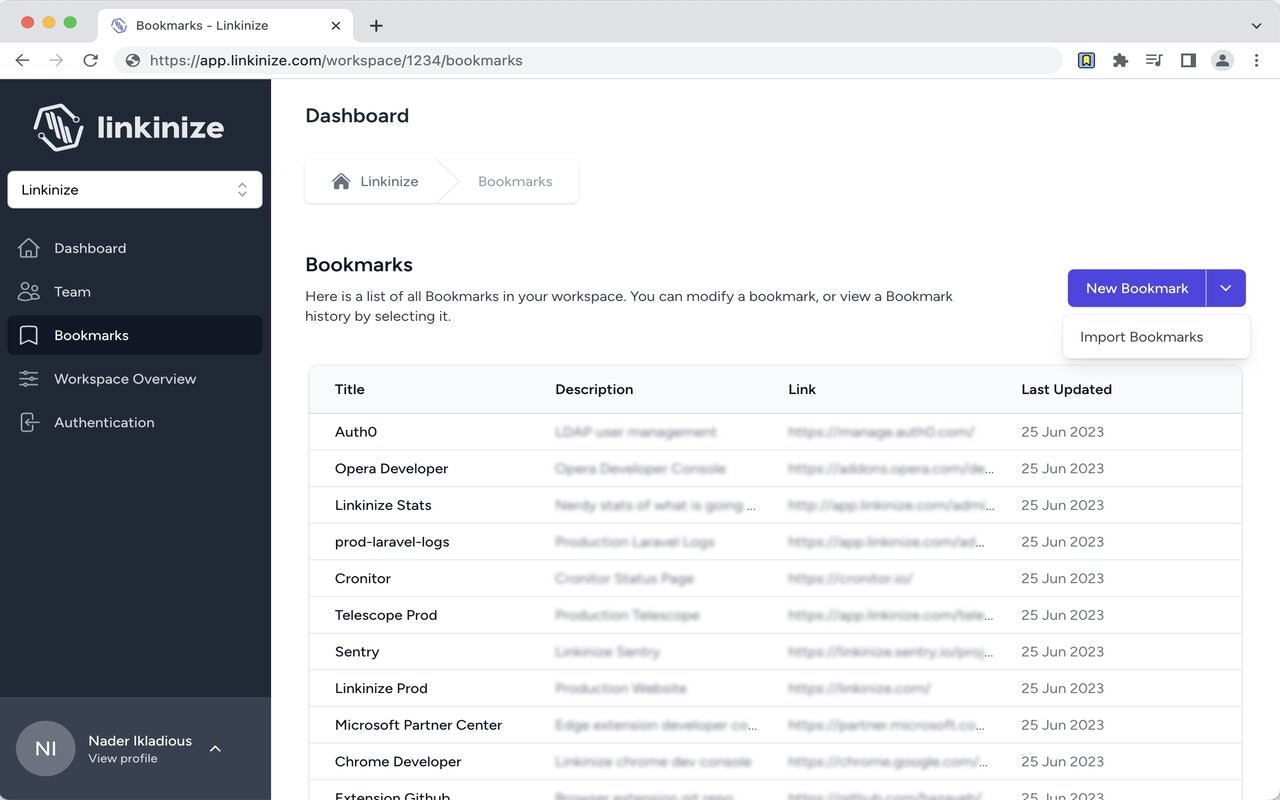The height and width of the screenshot is (800, 1280).
Task: Select the Opera Developer bookmark
Action: (x=775, y=468)
